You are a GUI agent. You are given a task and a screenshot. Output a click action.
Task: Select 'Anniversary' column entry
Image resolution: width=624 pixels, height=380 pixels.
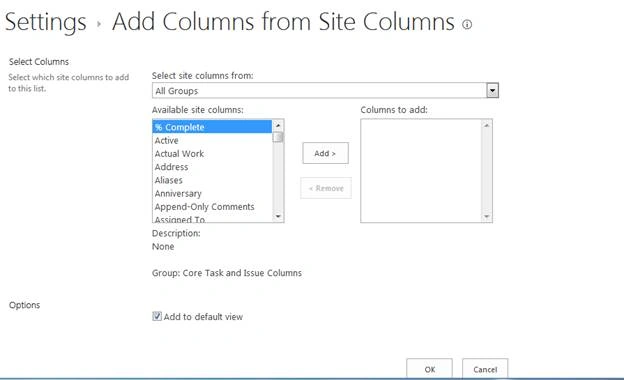(213, 193)
